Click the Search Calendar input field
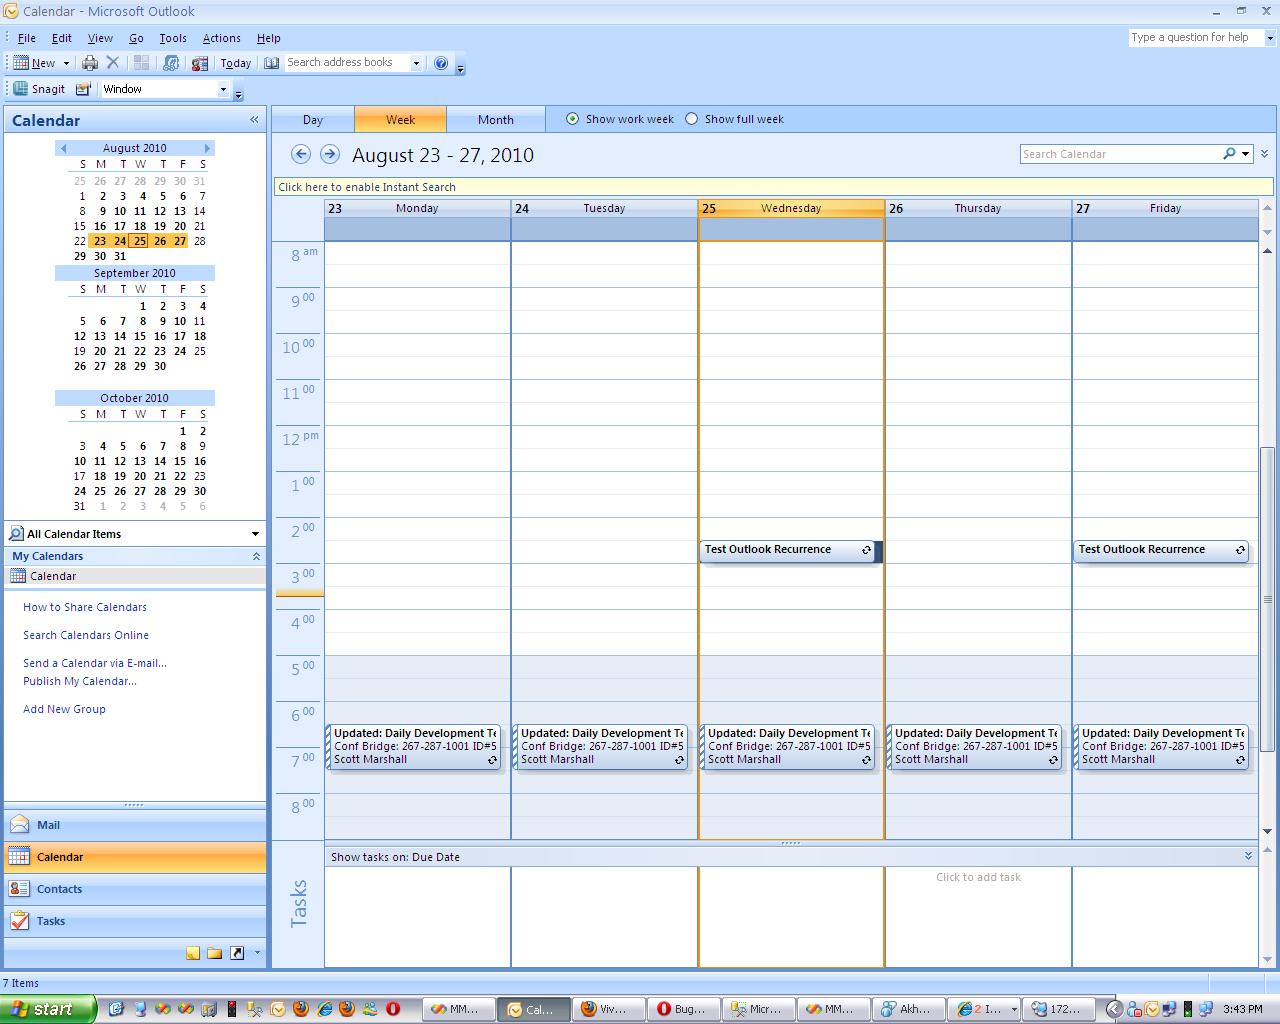 [x=1120, y=154]
